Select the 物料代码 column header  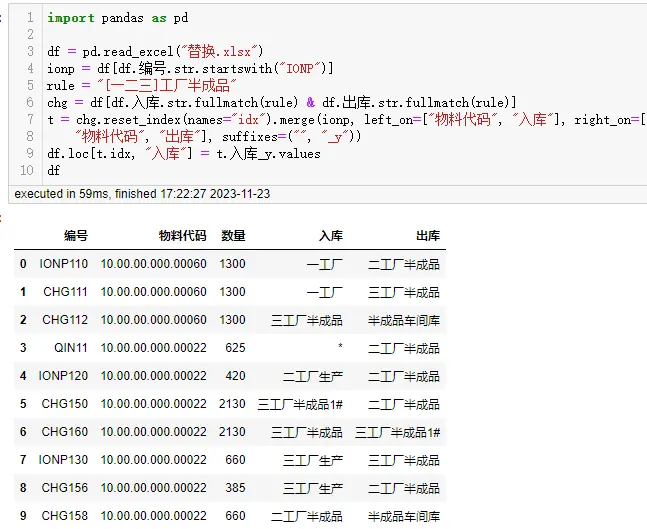click(x=182, y=235)
